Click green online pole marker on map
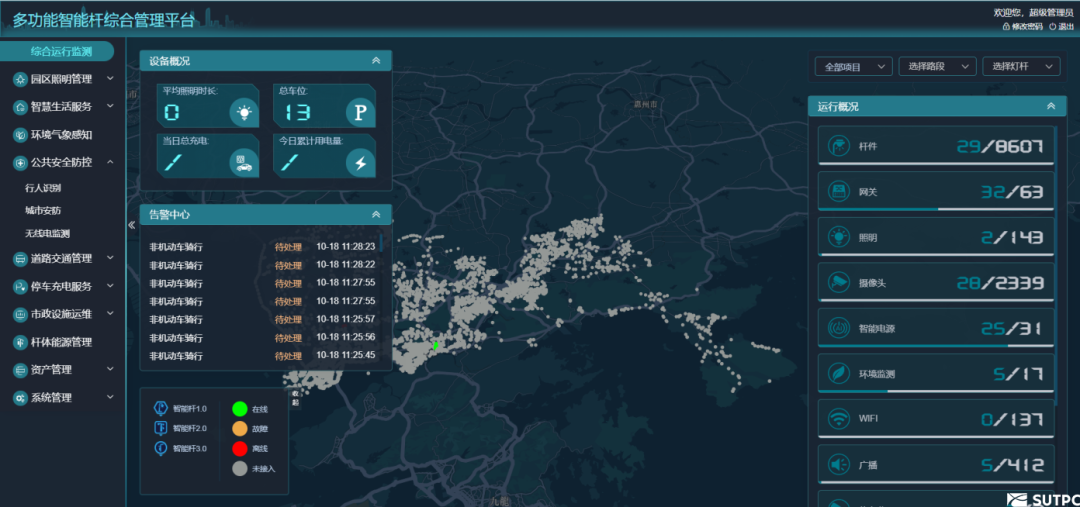 click(435, 345)
